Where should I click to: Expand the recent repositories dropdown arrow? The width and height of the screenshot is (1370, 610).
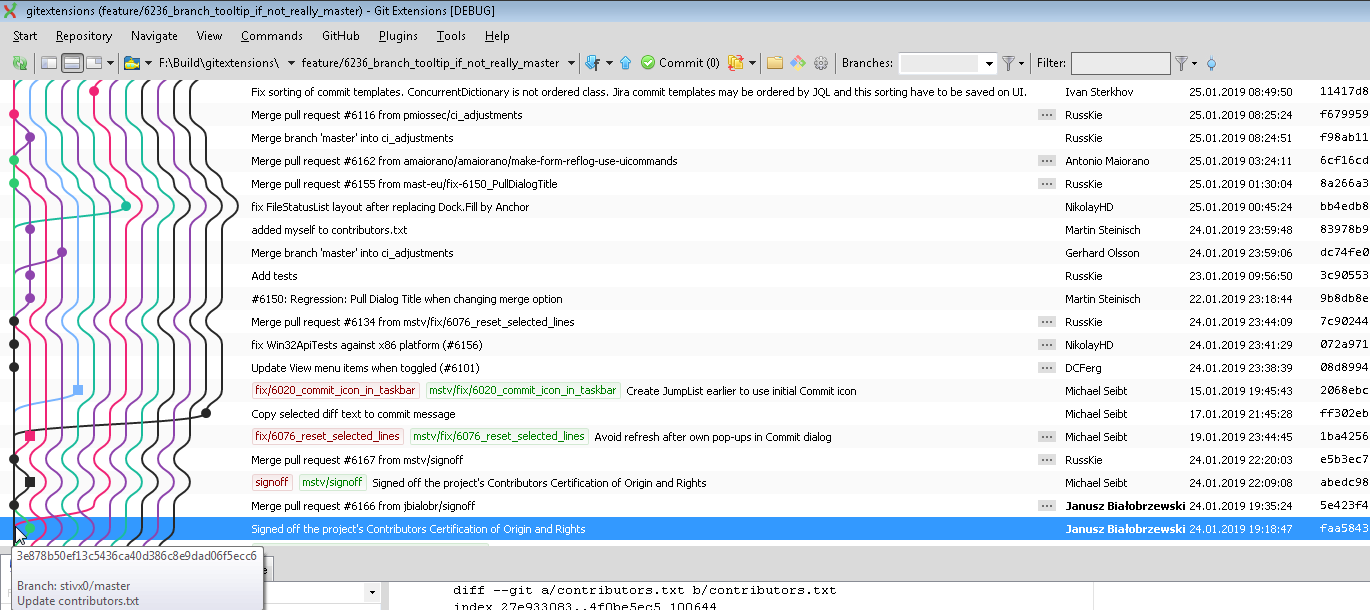148,63
